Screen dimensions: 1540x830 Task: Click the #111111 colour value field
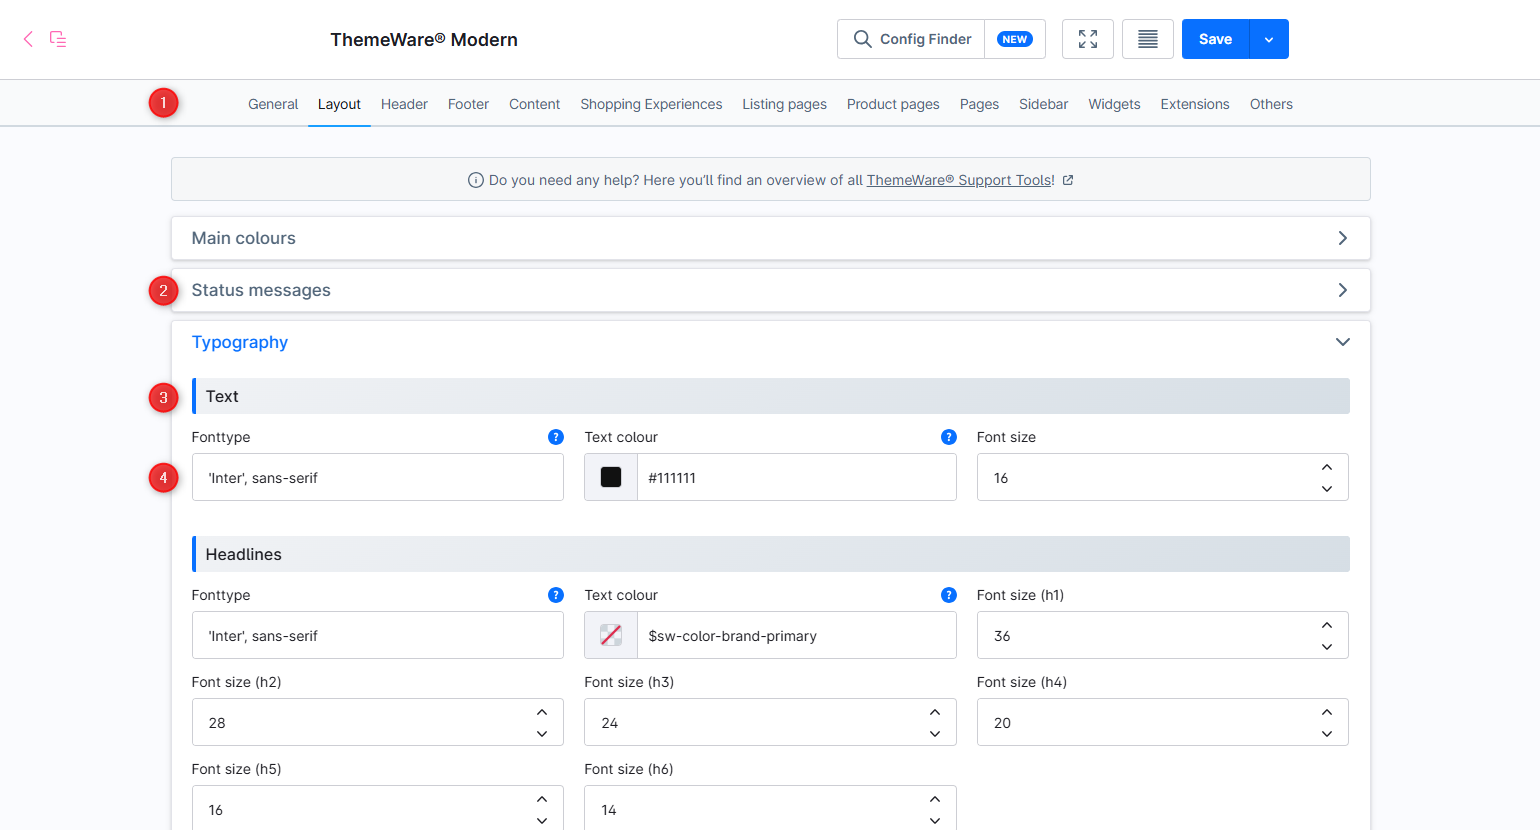[797, 477]
